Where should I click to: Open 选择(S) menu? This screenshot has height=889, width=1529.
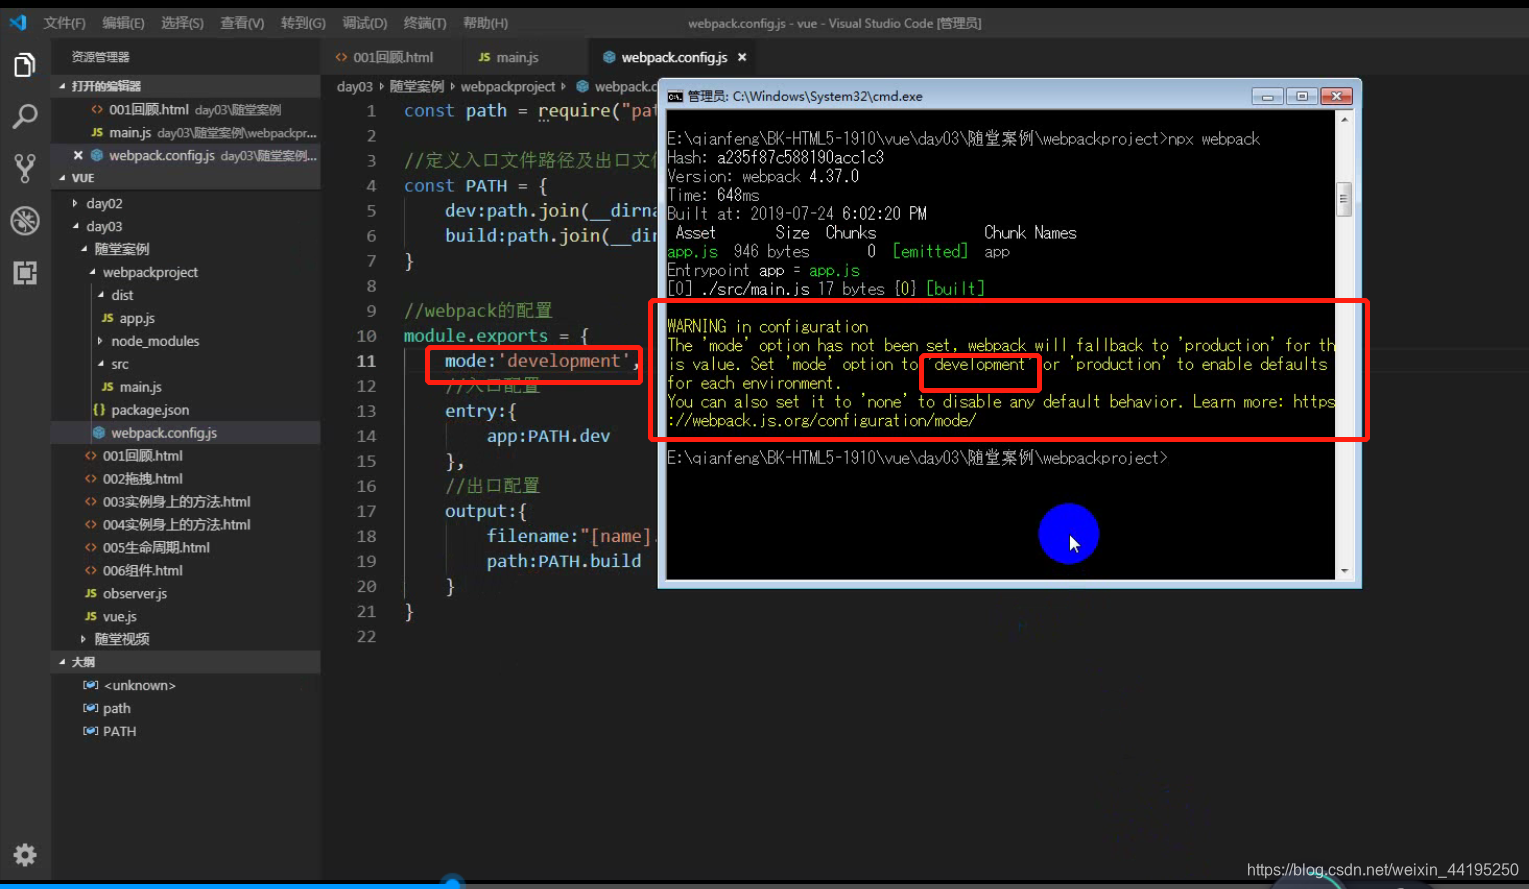click(x=182, y=23)
